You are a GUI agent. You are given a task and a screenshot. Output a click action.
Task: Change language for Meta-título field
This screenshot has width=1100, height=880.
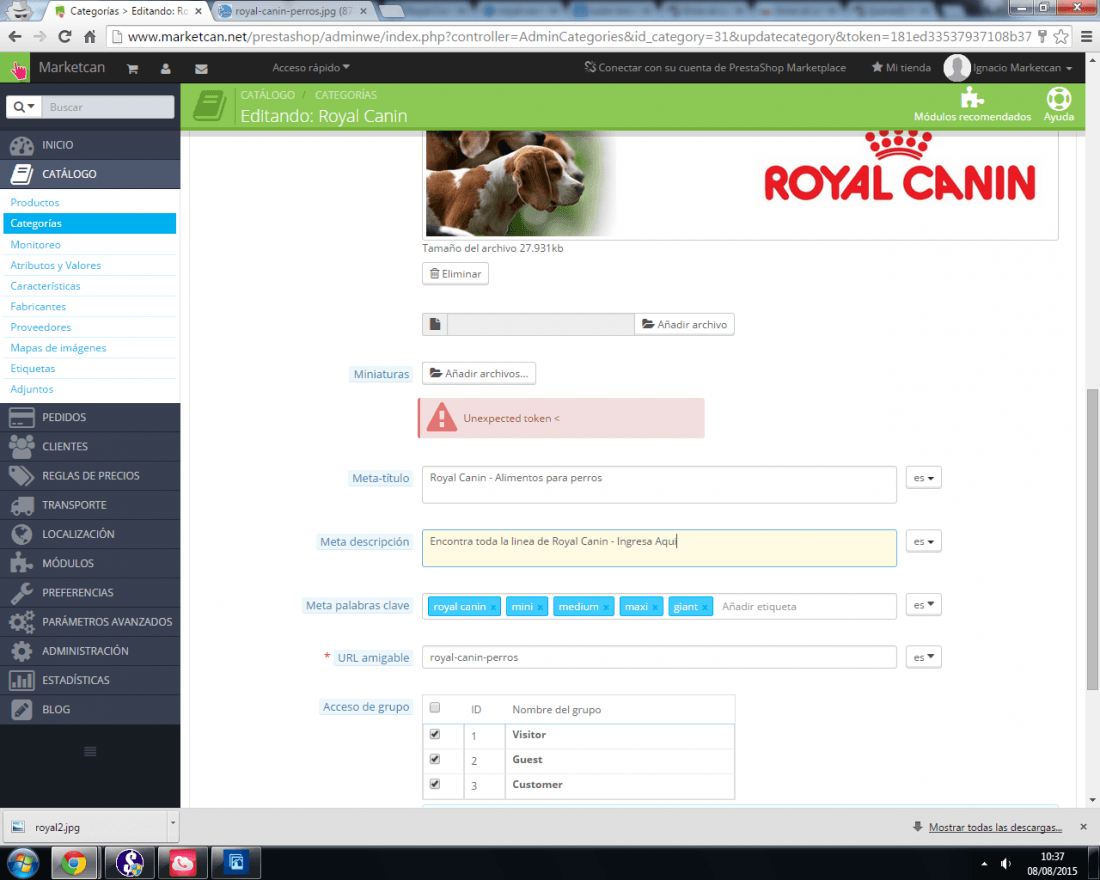coord(923,478)
